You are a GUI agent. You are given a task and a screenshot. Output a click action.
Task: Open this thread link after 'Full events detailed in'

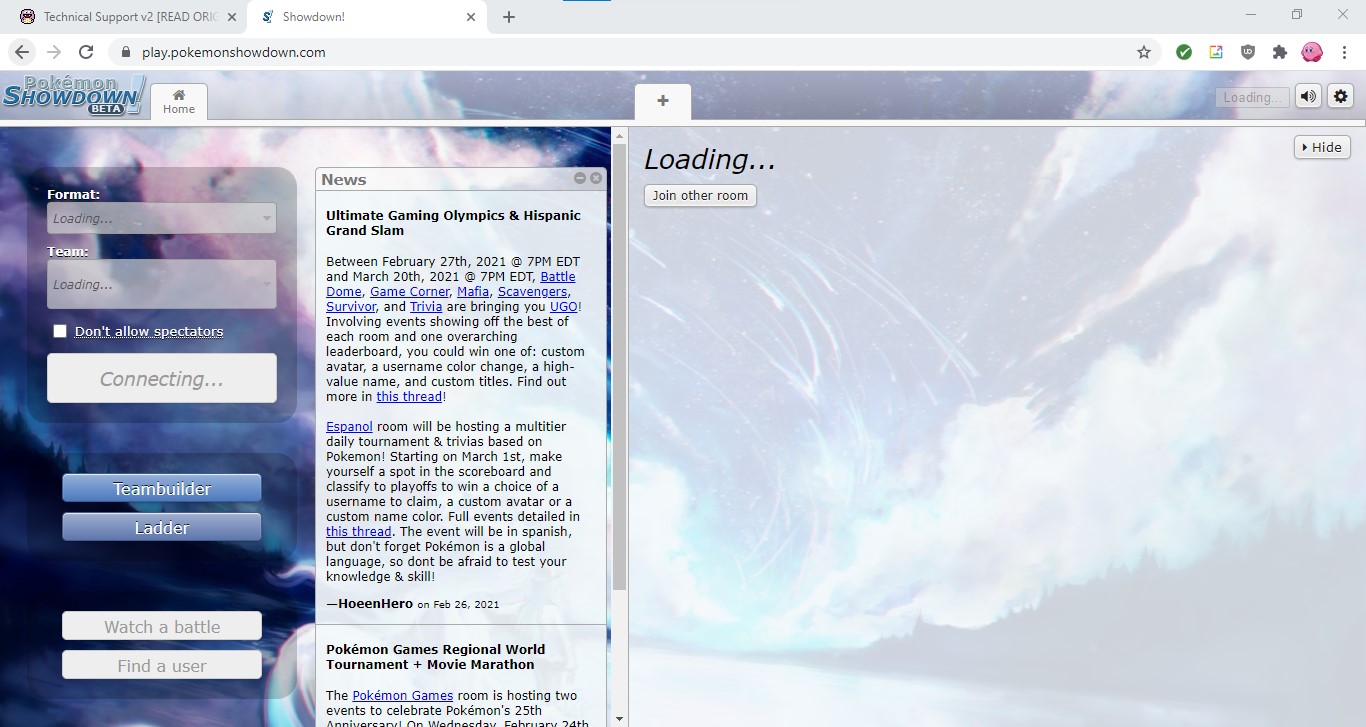tap(358, 532)
